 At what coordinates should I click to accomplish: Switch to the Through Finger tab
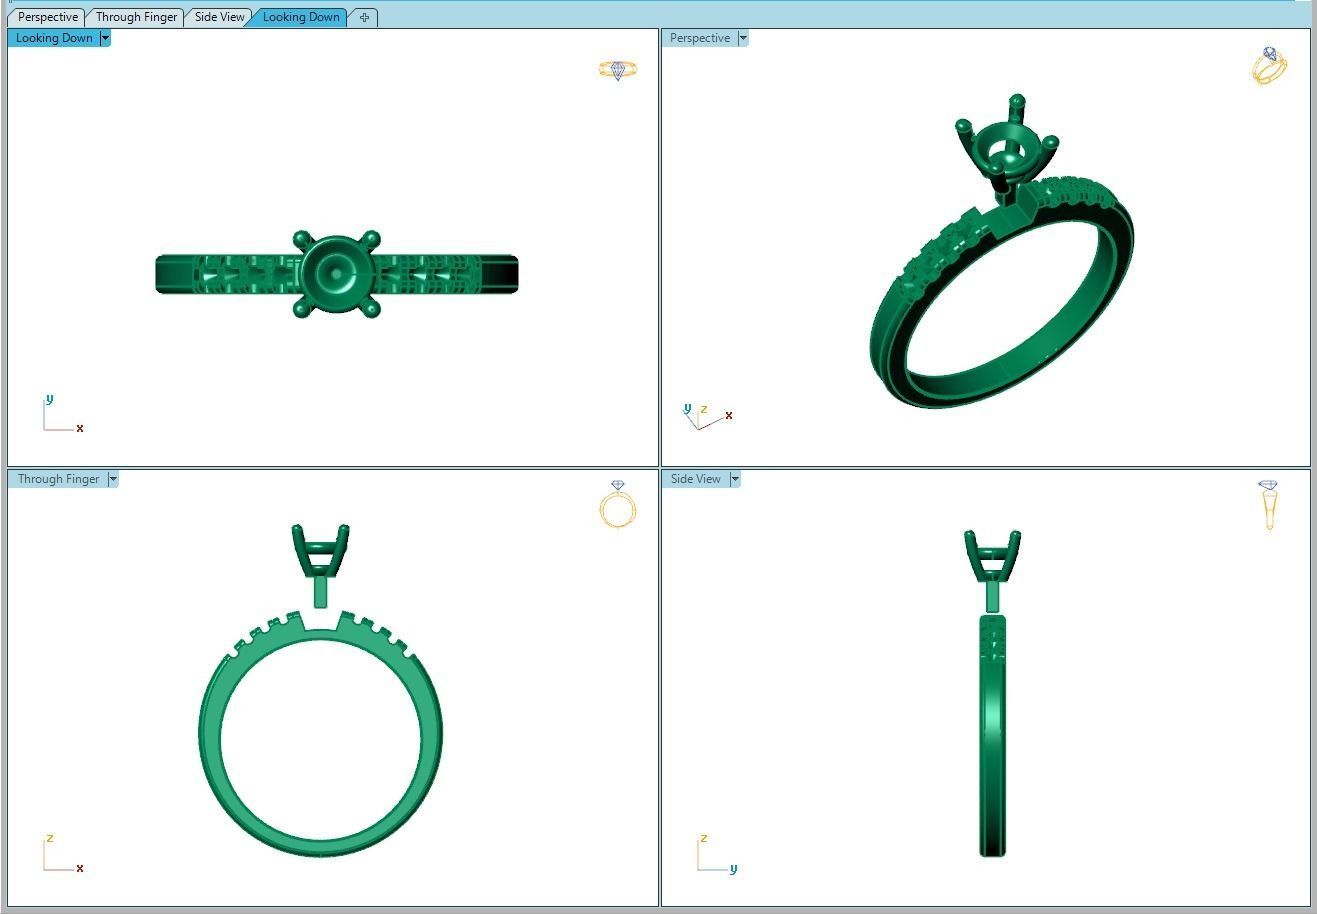click(x=136, y=17)
